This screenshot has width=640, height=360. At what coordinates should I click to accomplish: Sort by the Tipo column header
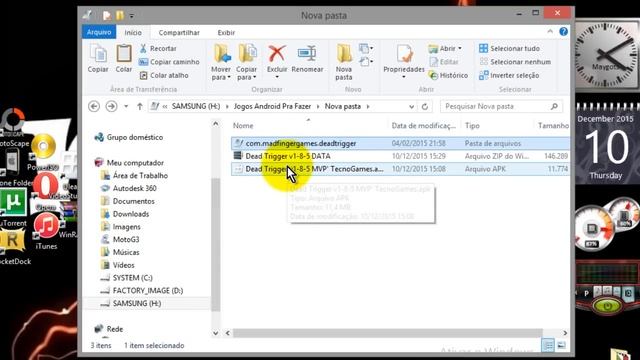tap(472, 126)
